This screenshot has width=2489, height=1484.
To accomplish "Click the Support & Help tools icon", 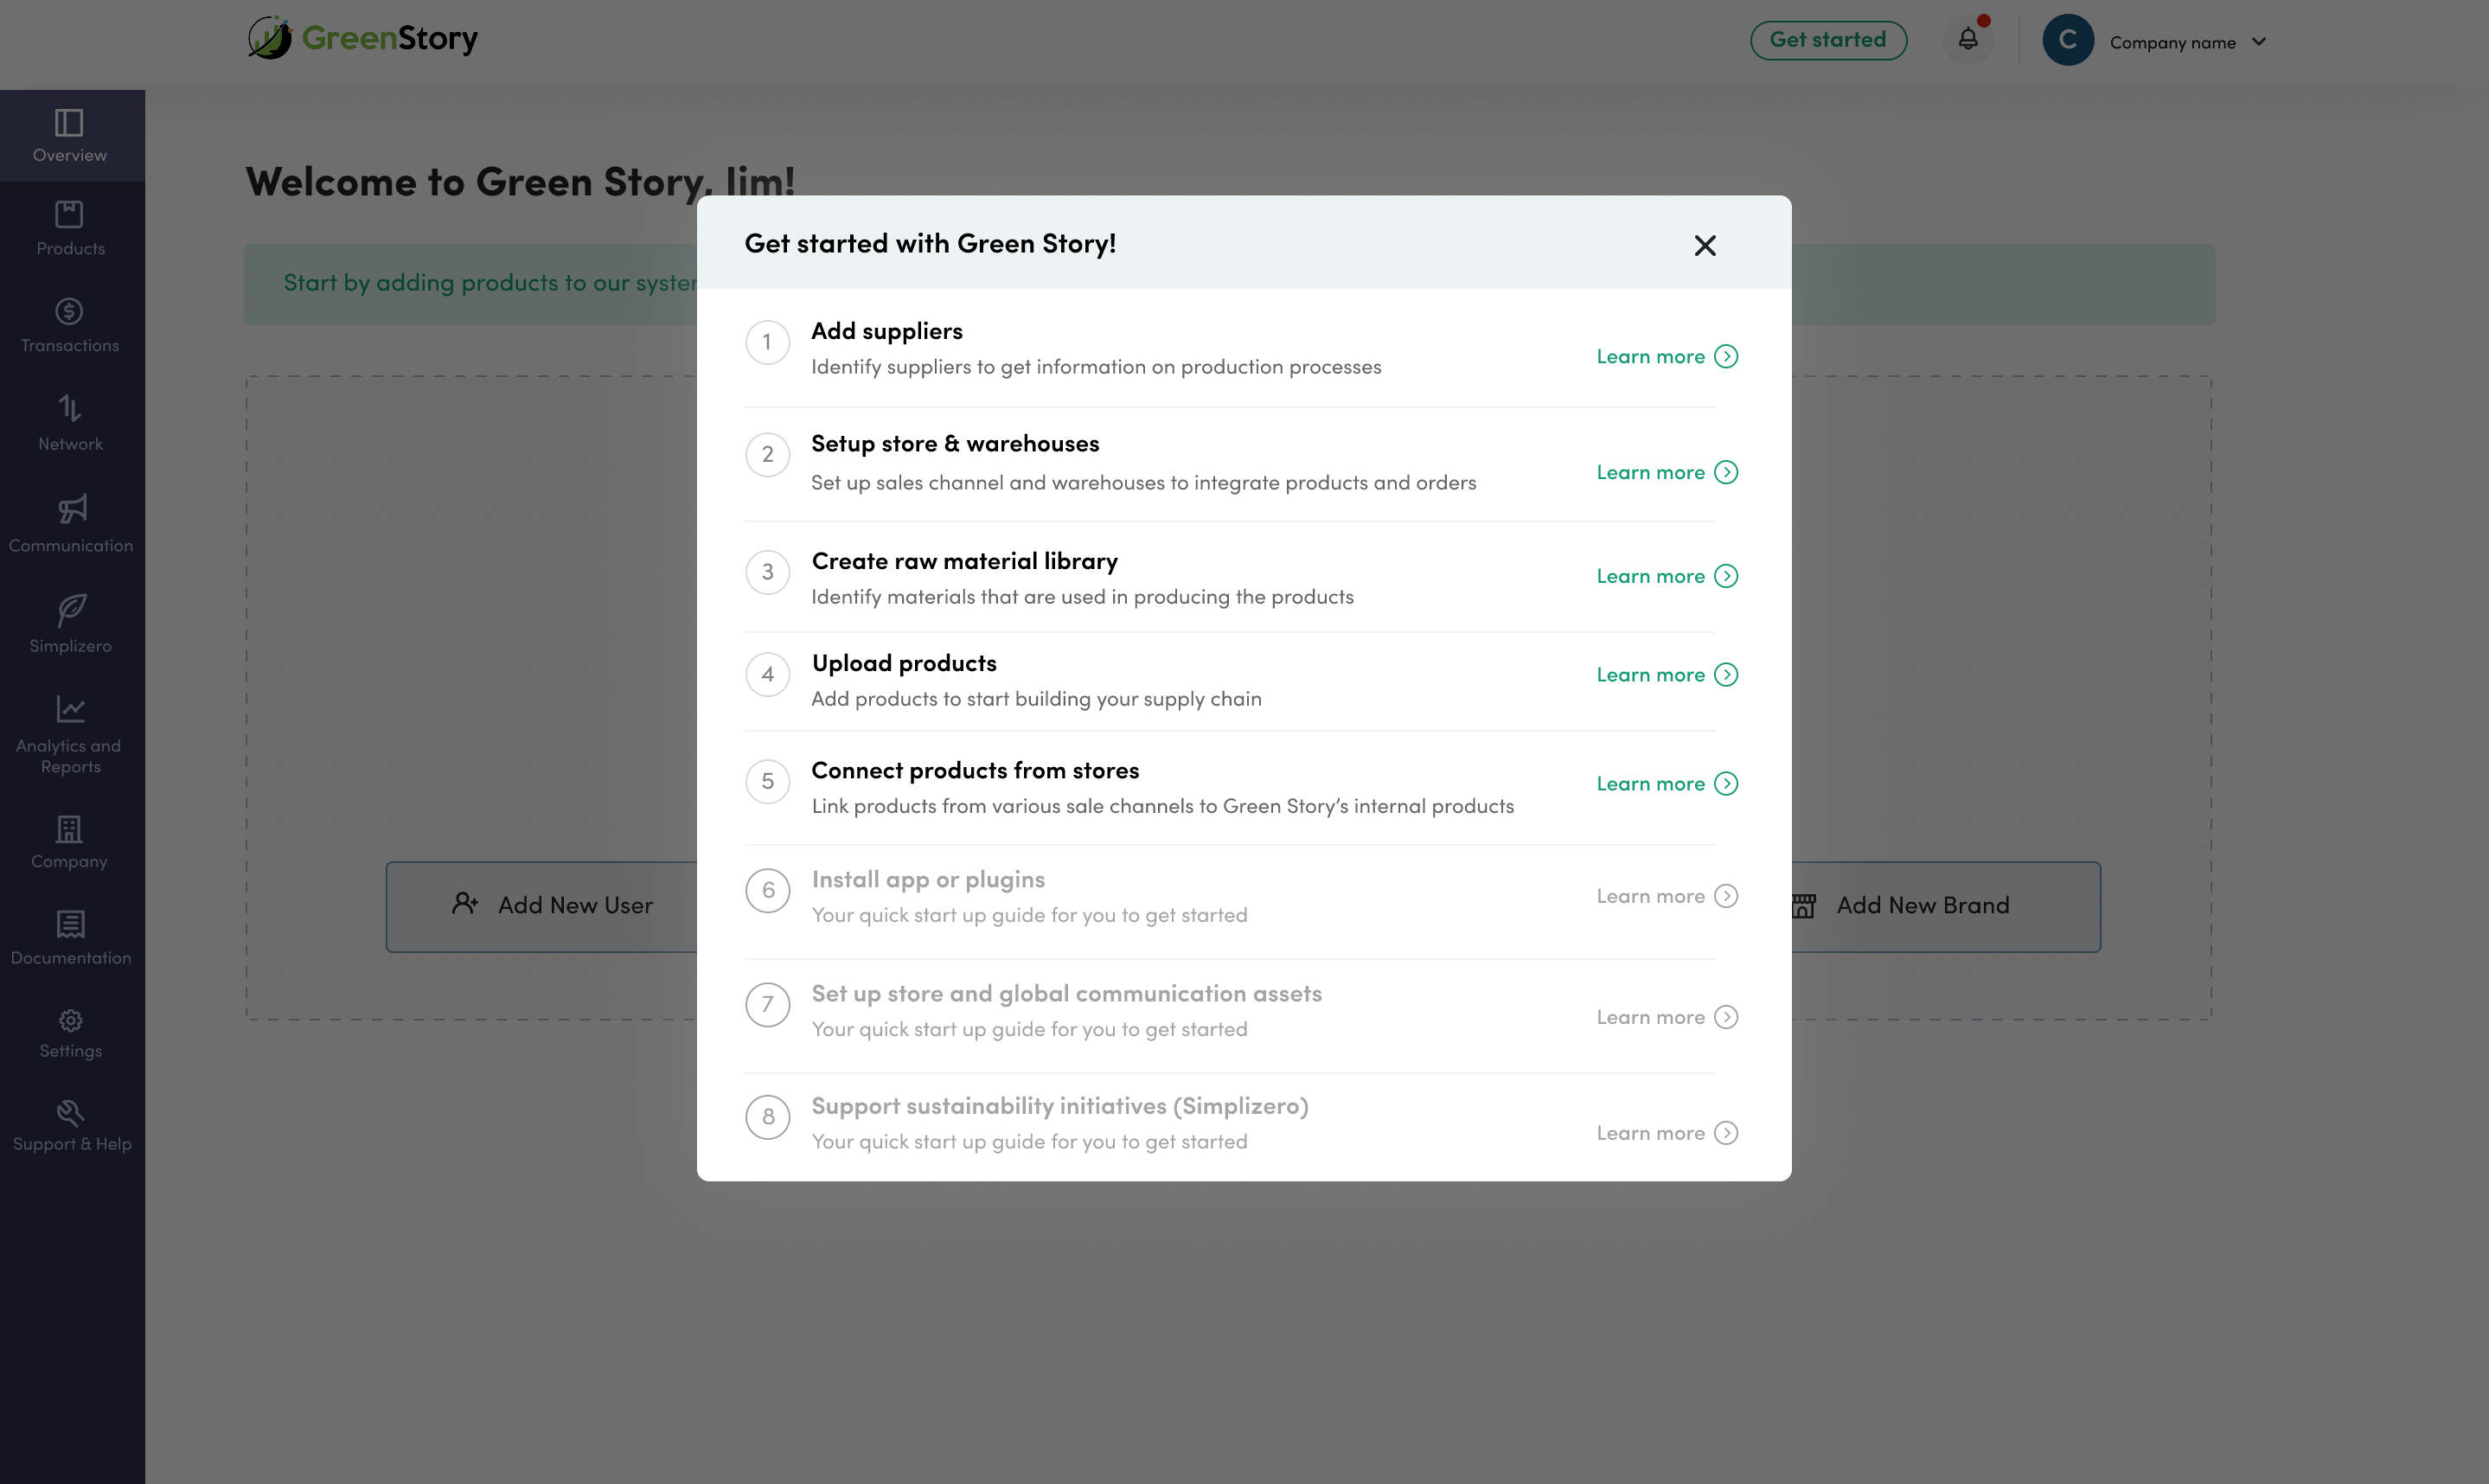I will coord(70,1112).
